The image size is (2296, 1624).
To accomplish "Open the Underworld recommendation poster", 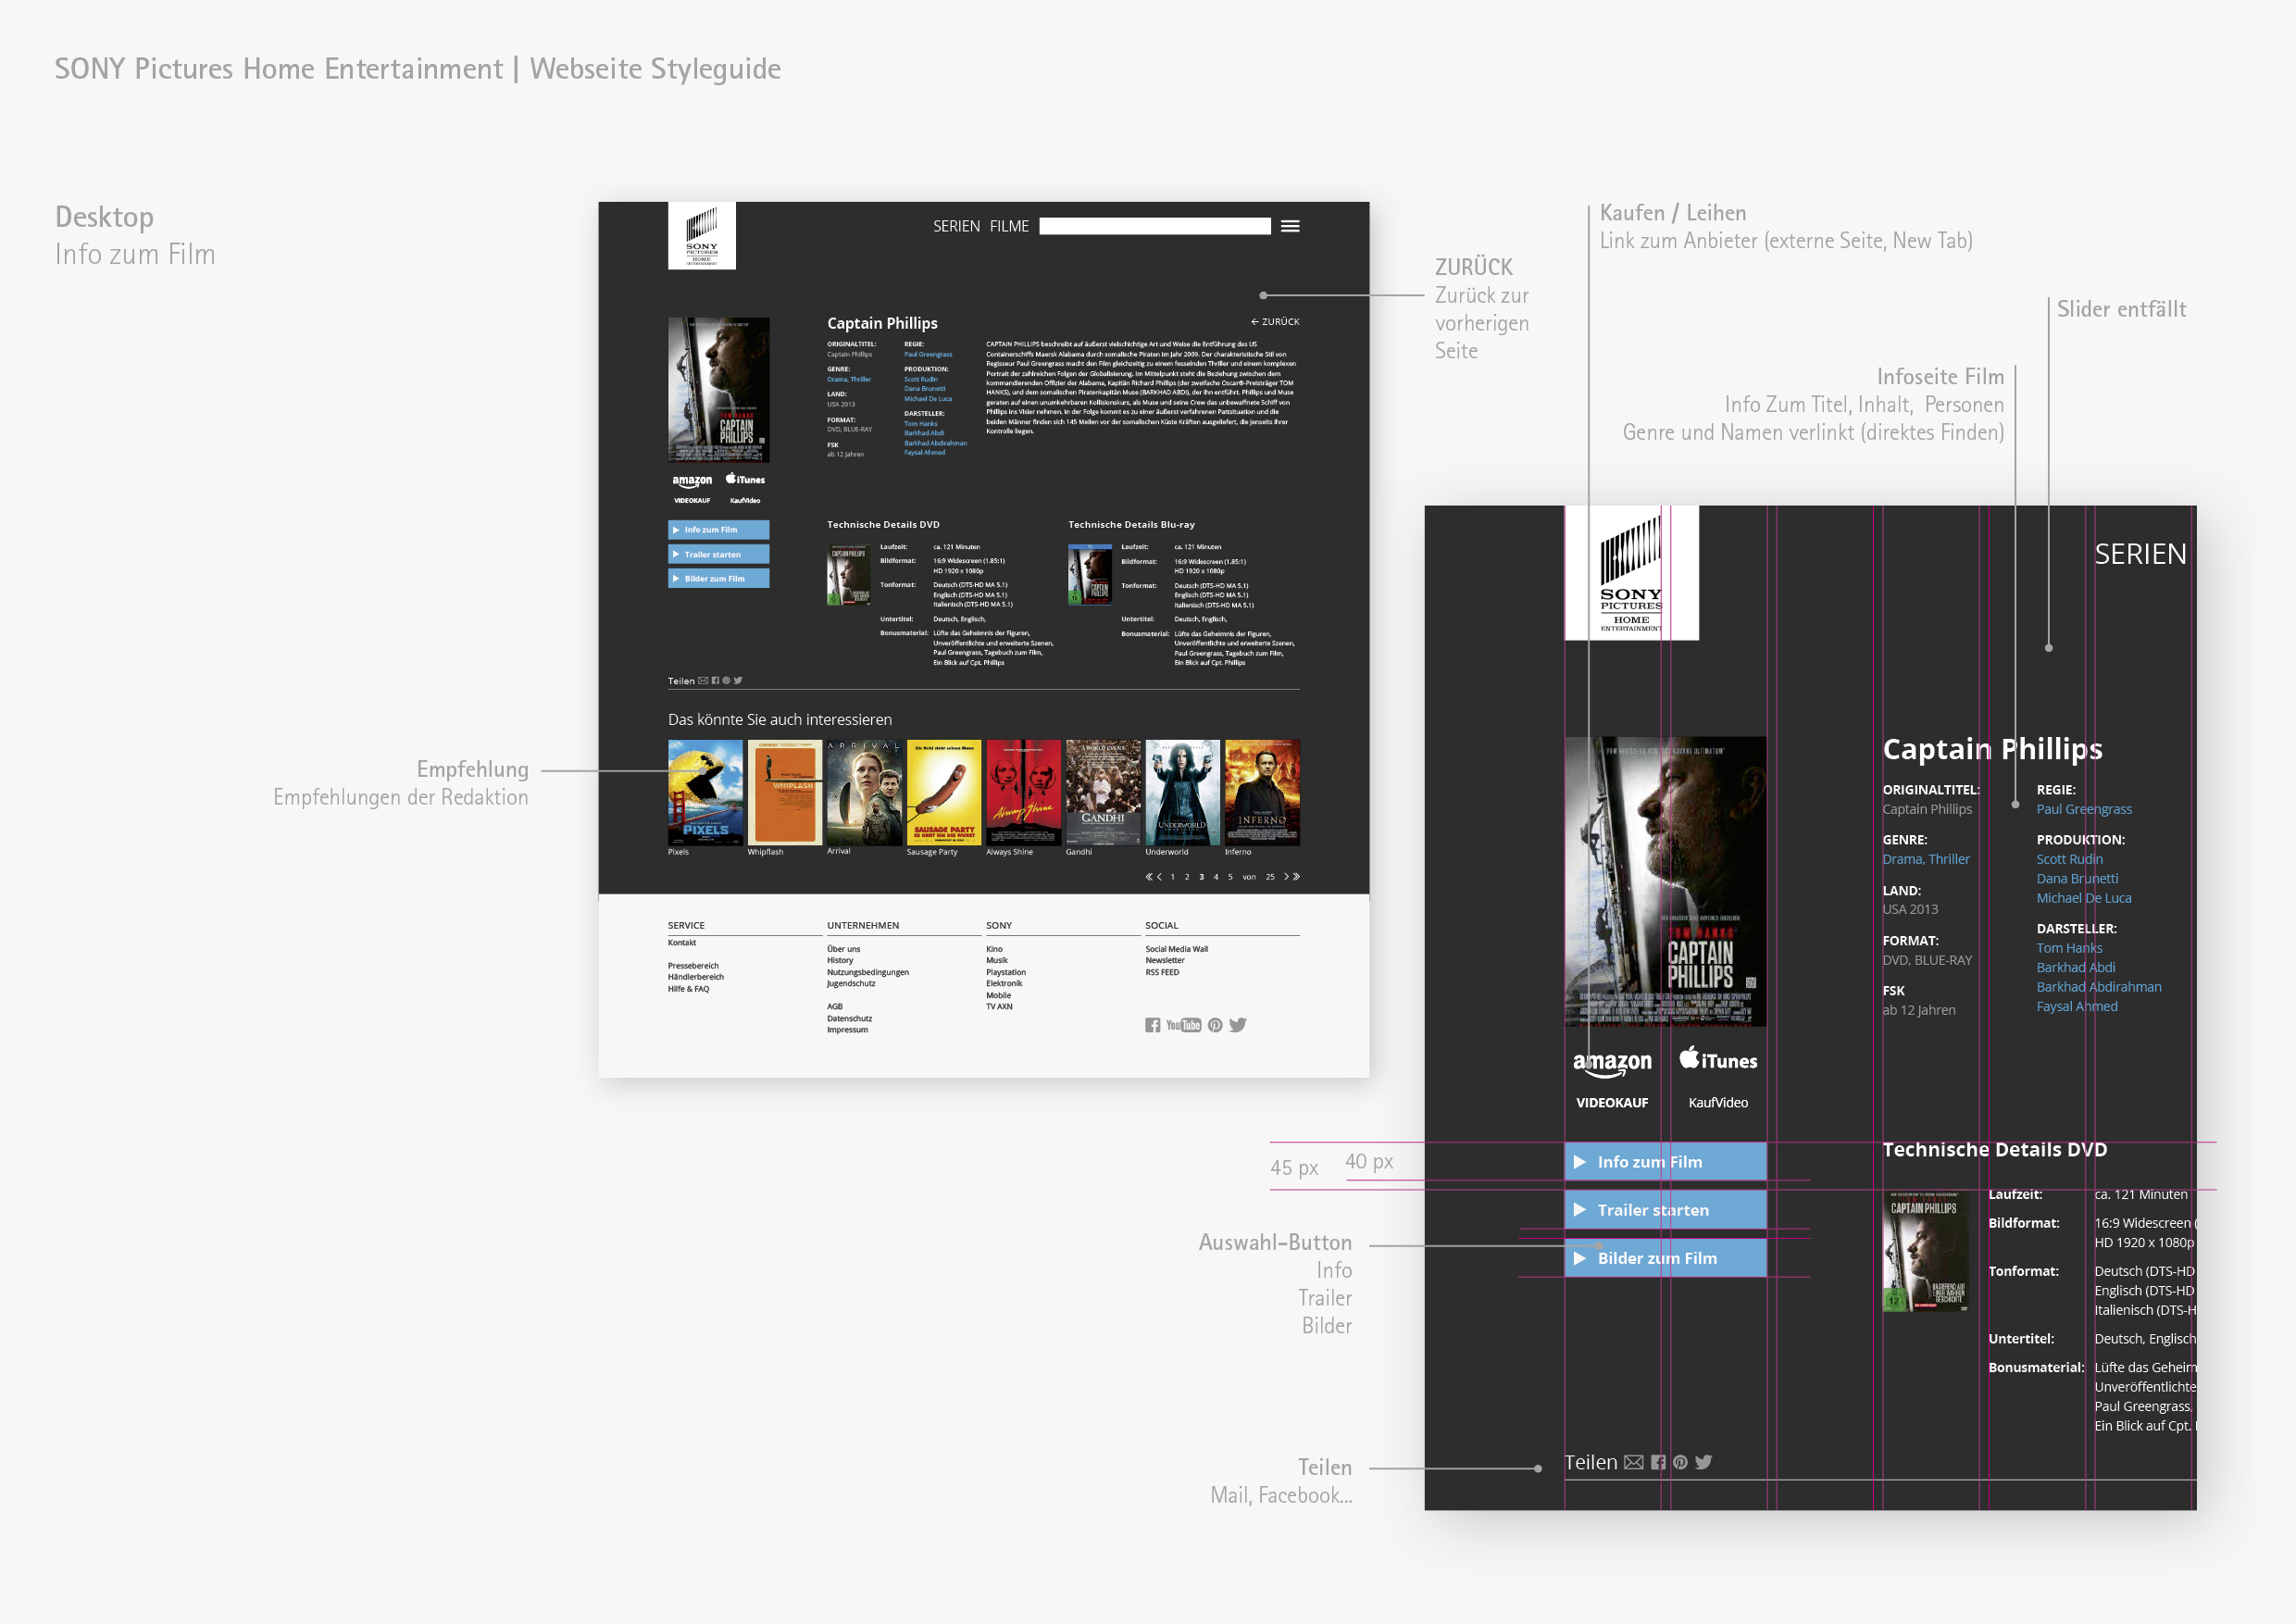I will 1183,793.
